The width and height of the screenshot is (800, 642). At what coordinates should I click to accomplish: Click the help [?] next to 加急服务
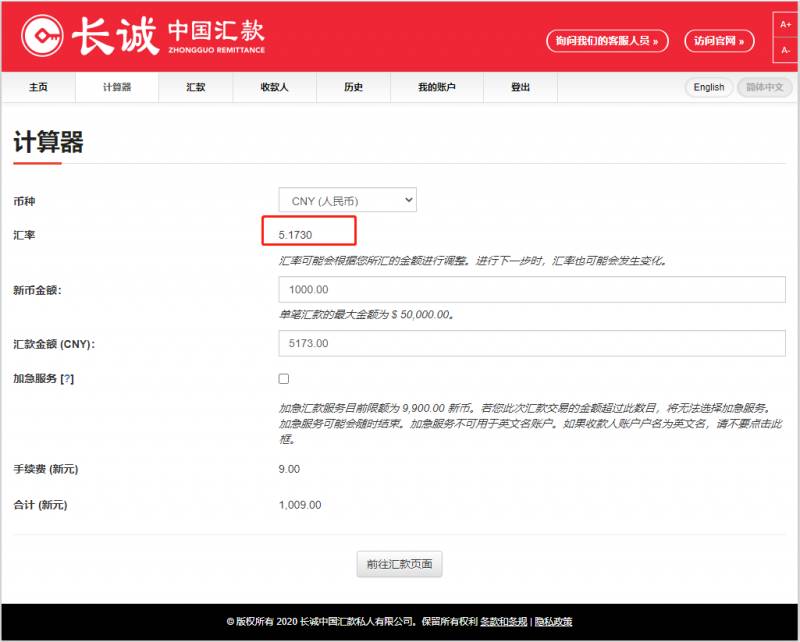click(x=67, y=379)
